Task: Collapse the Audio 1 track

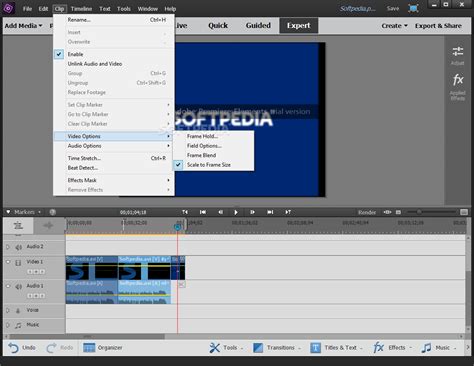Action: (x=8, y=286)
